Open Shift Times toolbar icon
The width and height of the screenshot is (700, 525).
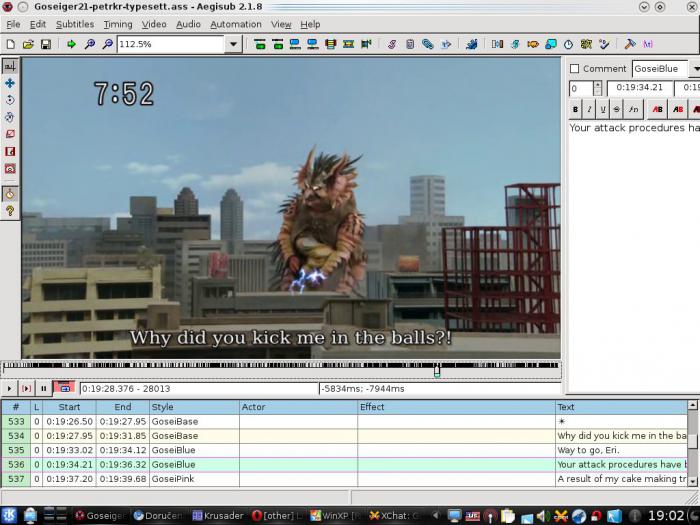coord(497,44)
